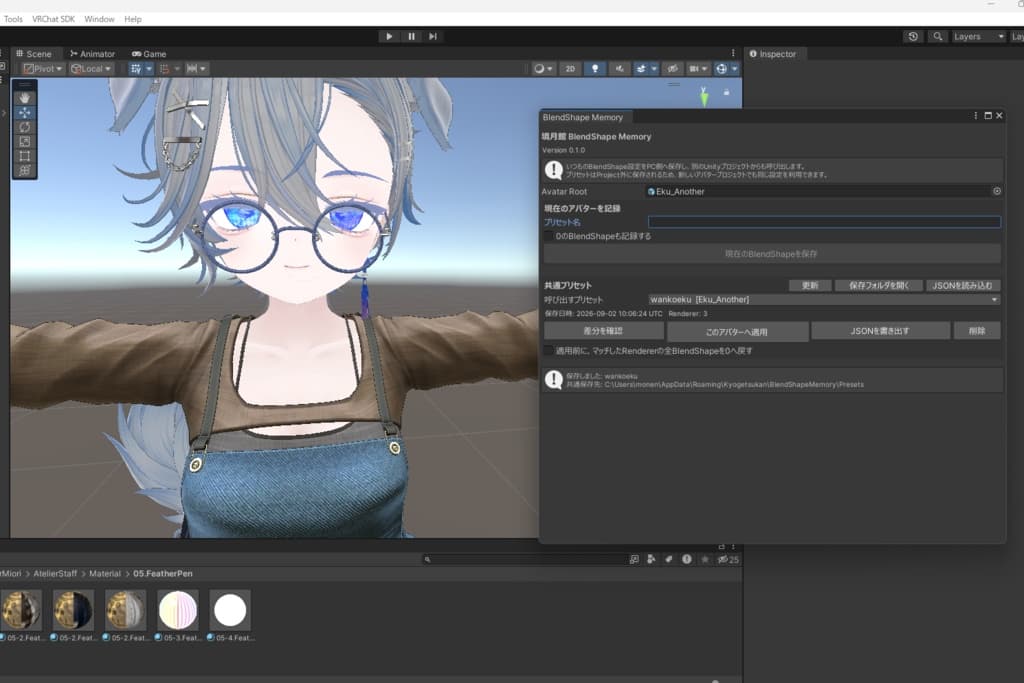Pause the editor playback
The height and width of the screenshot is (683, 1024).
[x=411, y=37]
